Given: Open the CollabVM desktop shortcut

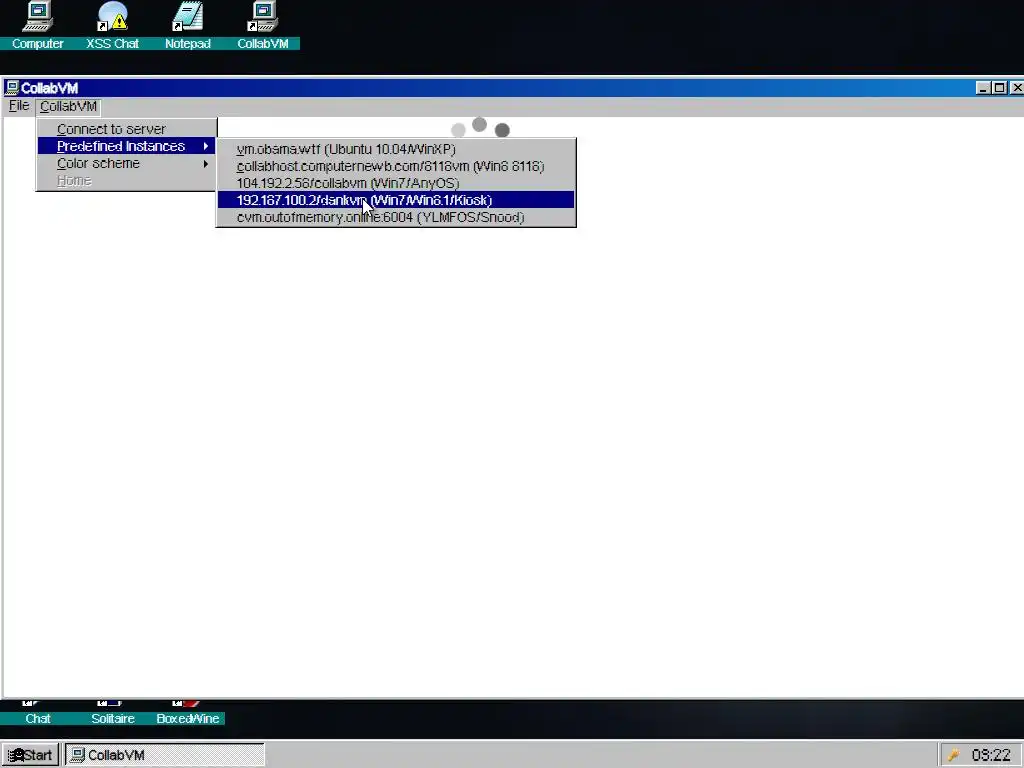Looking at the screenshot, I should click(263, 25).
